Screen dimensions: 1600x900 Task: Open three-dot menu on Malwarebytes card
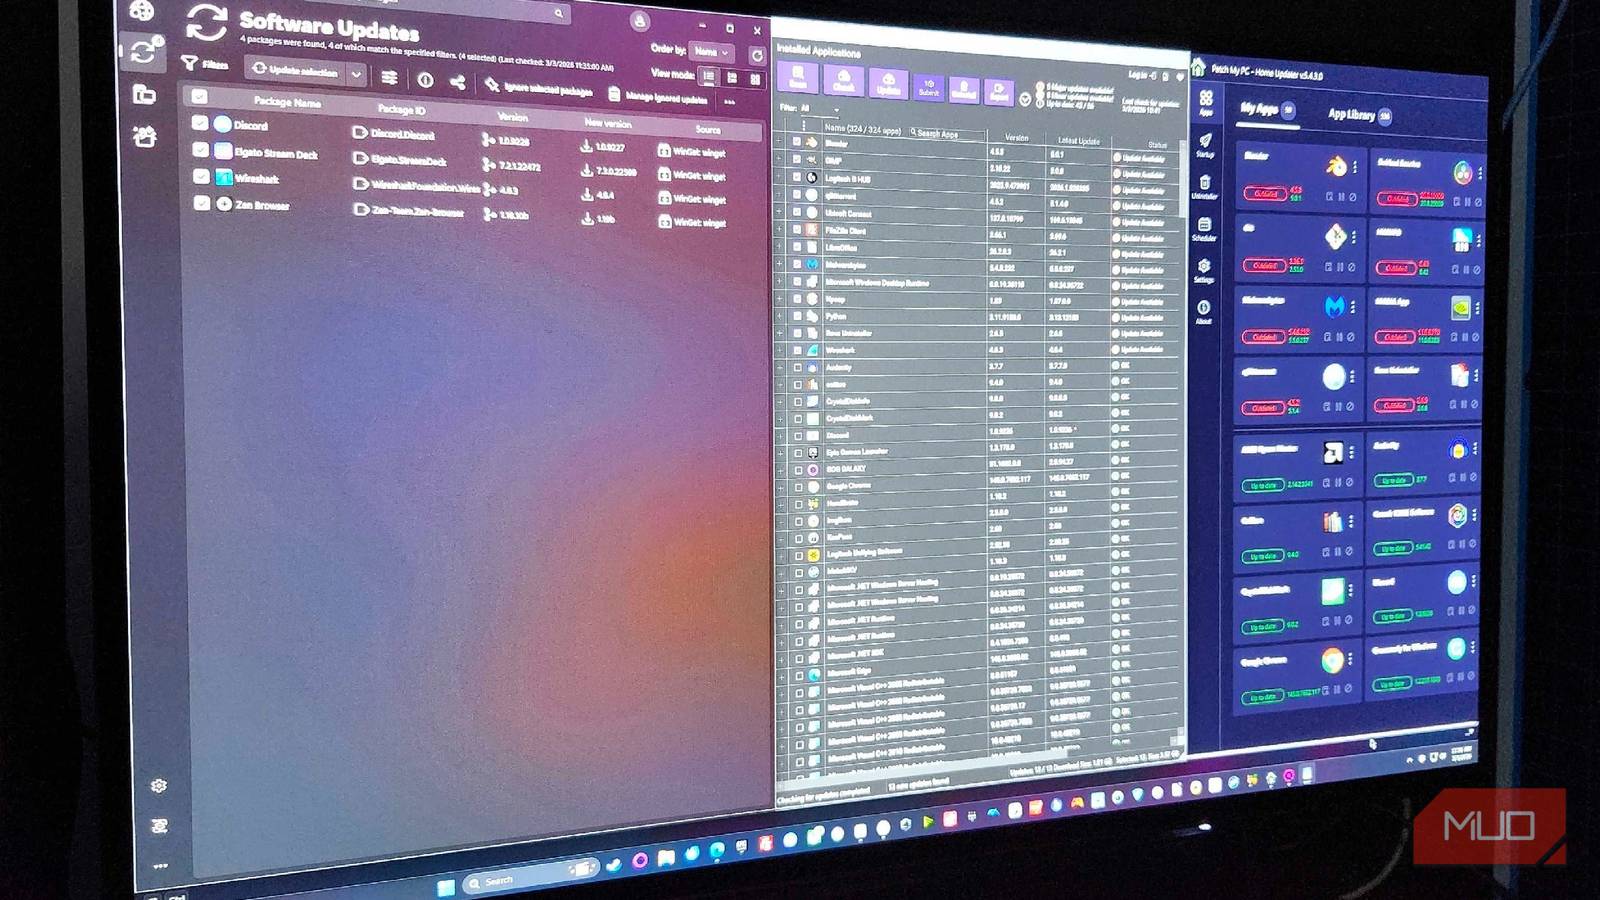point(1353,305)
